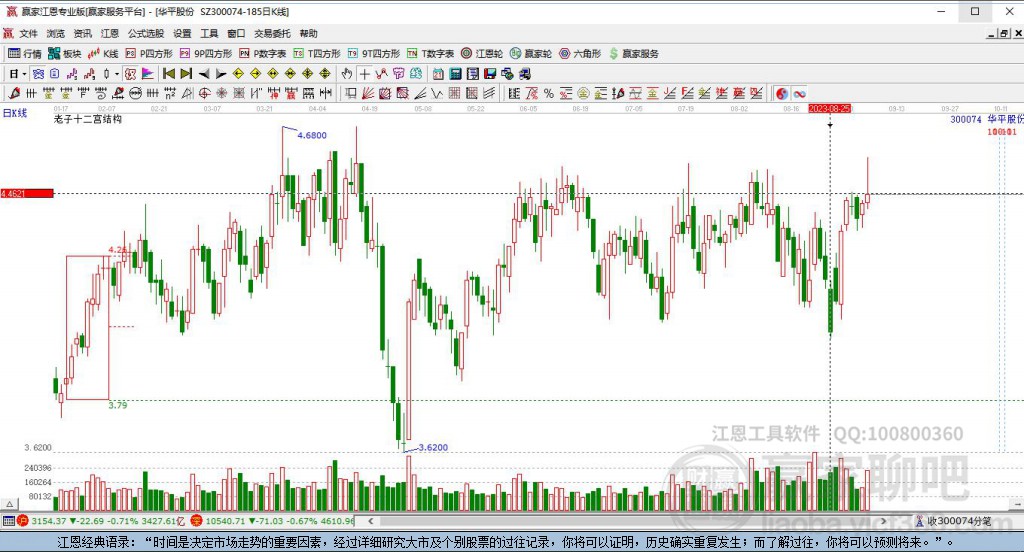The height and width of the screenshot is (552, 1024).
Task: Click the 2023-08-25 date marker
Action: coord(830,108)
